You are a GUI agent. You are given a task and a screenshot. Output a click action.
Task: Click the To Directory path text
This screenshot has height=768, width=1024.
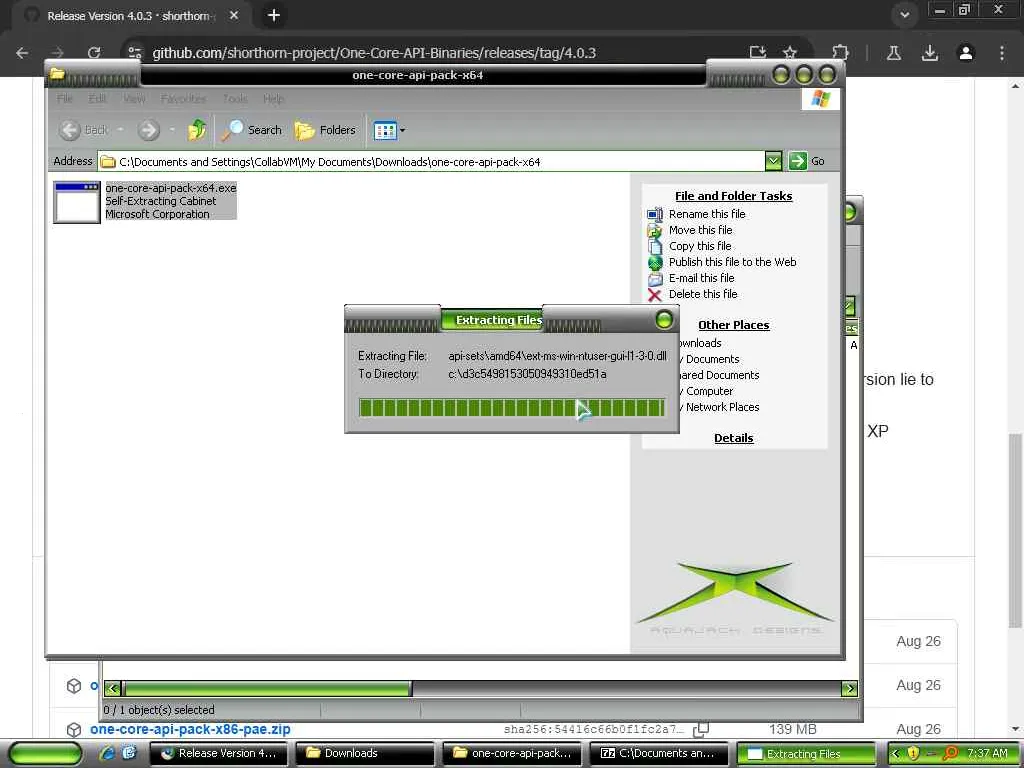(527, 374)
